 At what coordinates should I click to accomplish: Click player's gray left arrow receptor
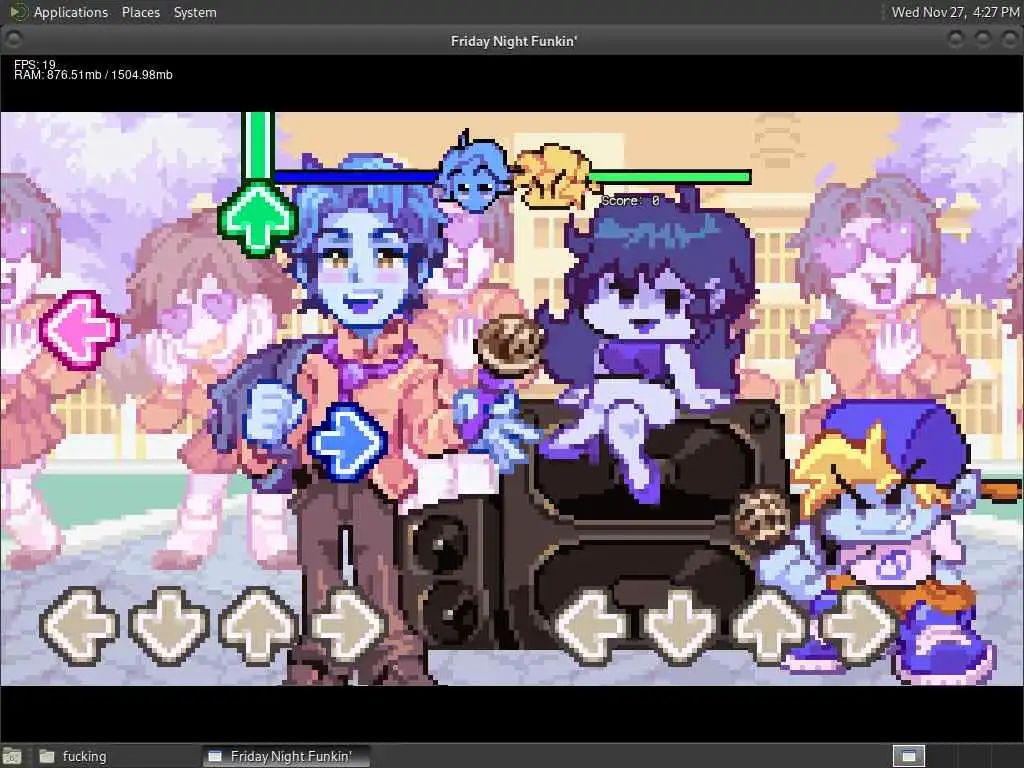(x=591, y=626)
